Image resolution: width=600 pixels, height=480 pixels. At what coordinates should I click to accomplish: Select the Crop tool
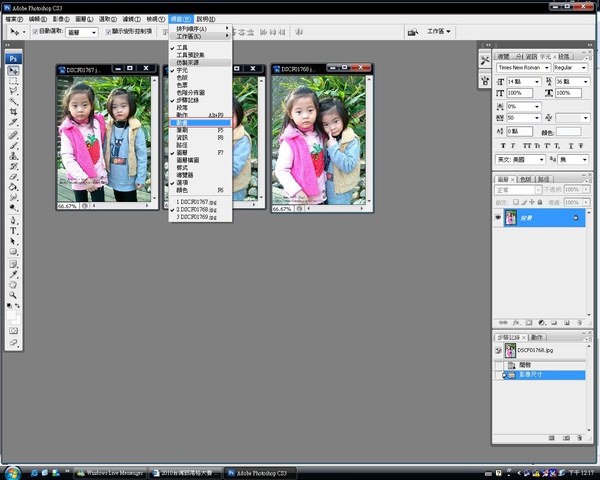point(13,112)
